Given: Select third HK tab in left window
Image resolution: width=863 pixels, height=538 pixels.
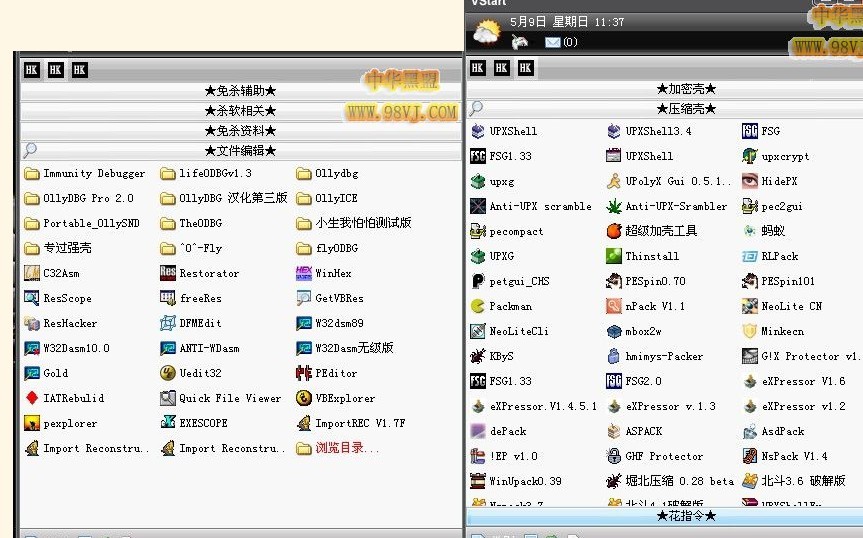Looking at the screenshot, I should pos(79,70).
